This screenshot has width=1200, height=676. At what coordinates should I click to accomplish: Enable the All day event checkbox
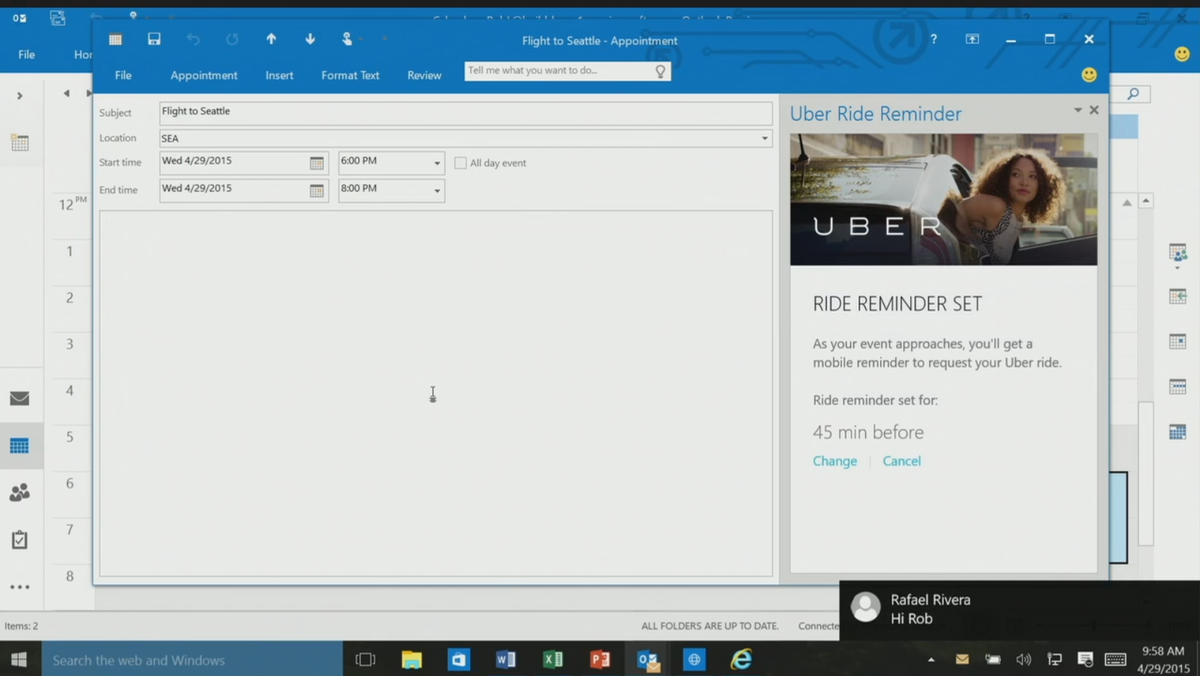click(x=461, y=163)
